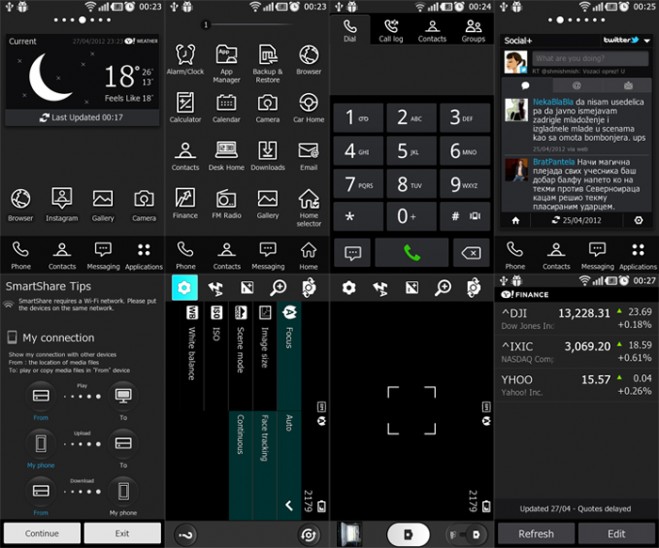Screen dimensions: 659x548
Task: Expand the Image size setting
Action: [265, 356]
